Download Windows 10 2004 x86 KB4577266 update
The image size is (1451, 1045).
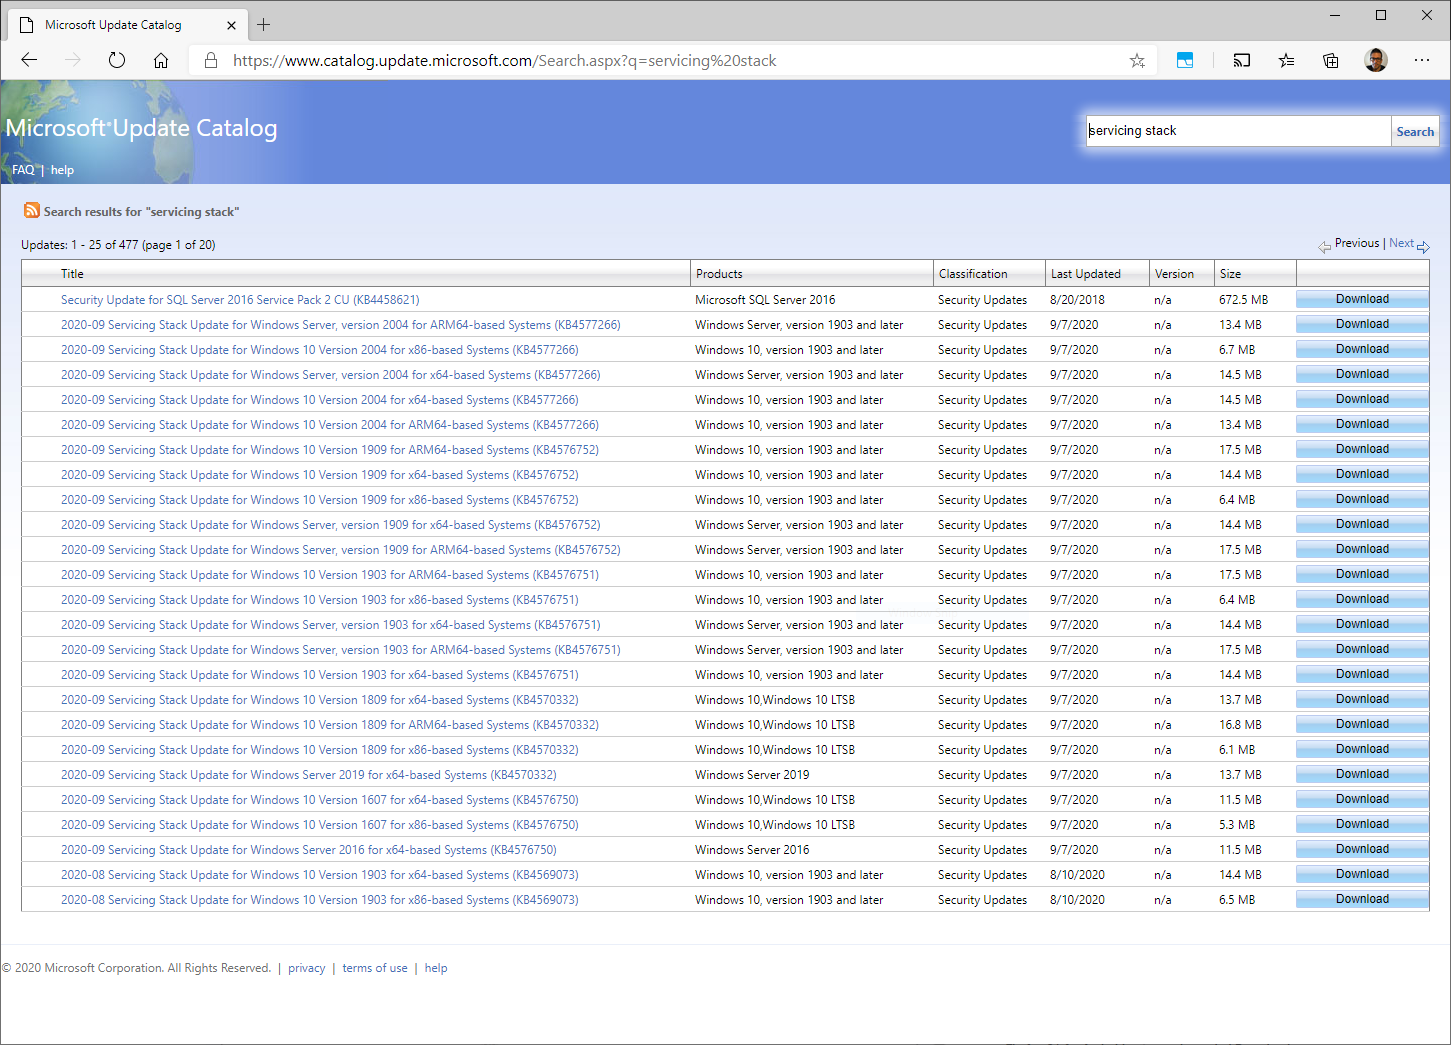point(1362,349)
